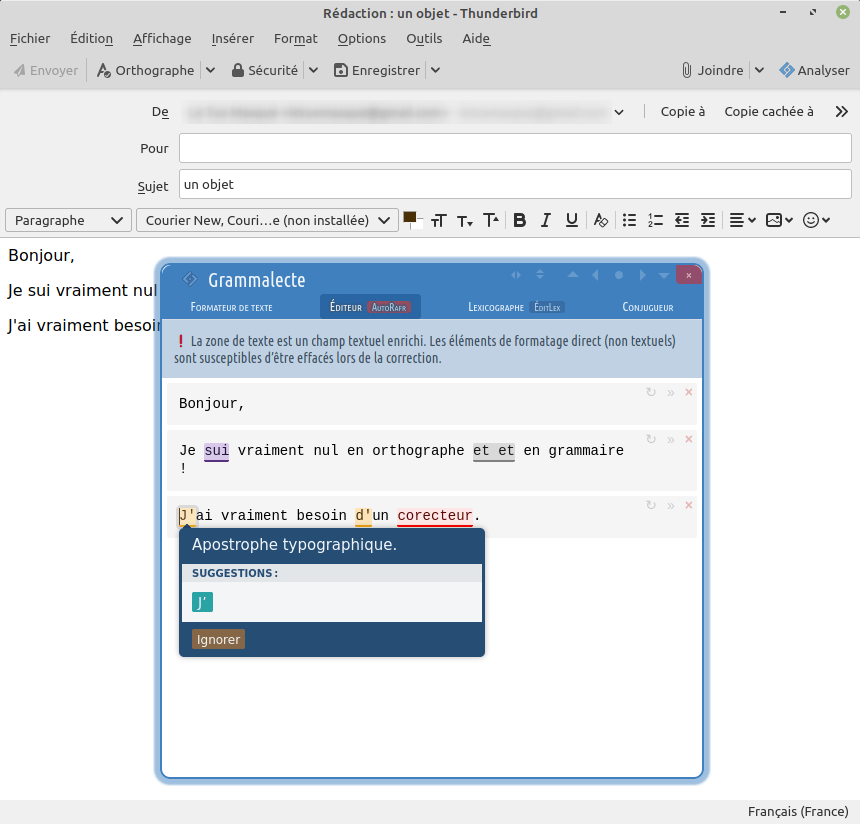Viewport: 860px width, 824px height.
Task: Add a Copie cachée à field
Action: (x=769, y=111)
